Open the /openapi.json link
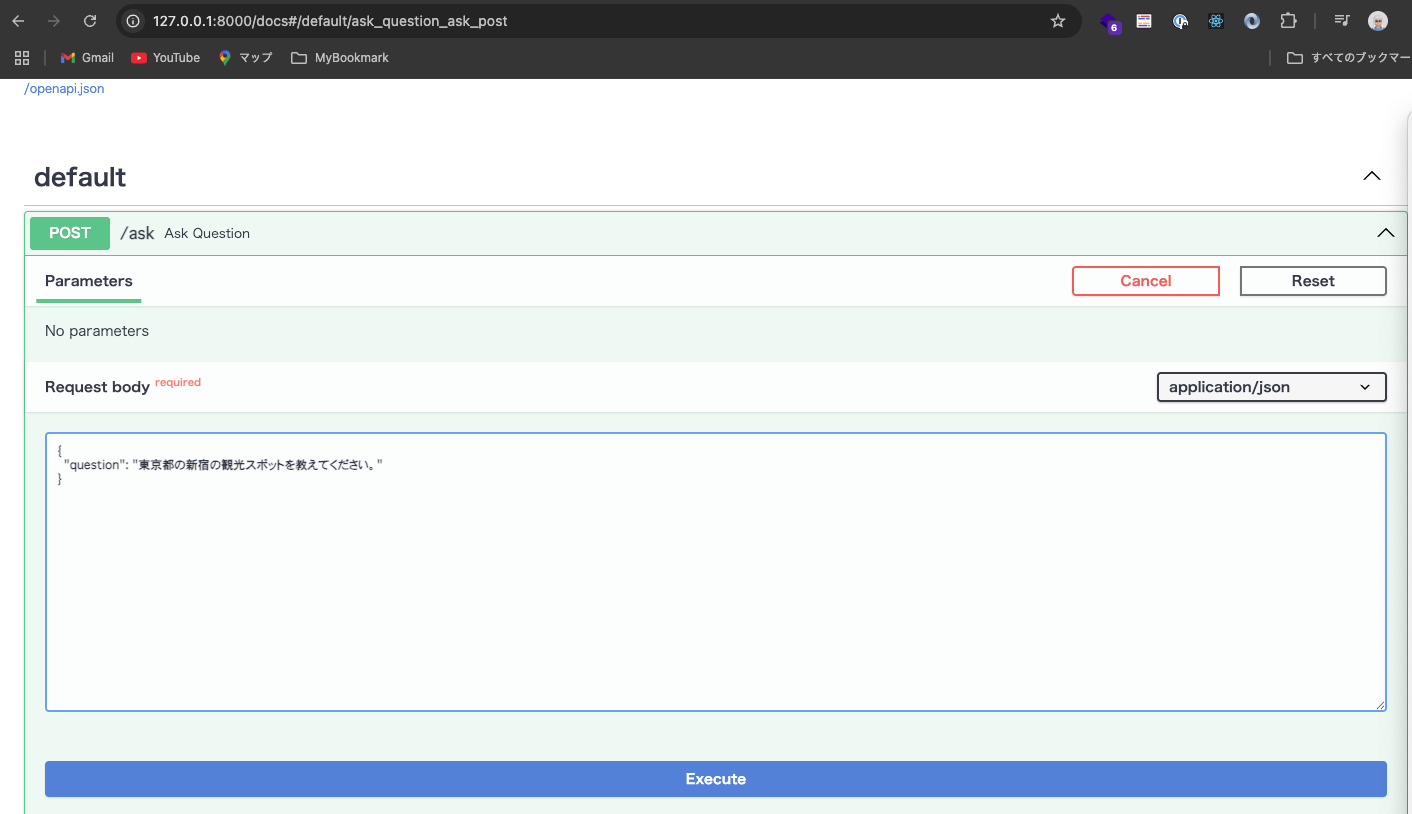Viewport: 1412px width, 814px height. coord(64,89)
